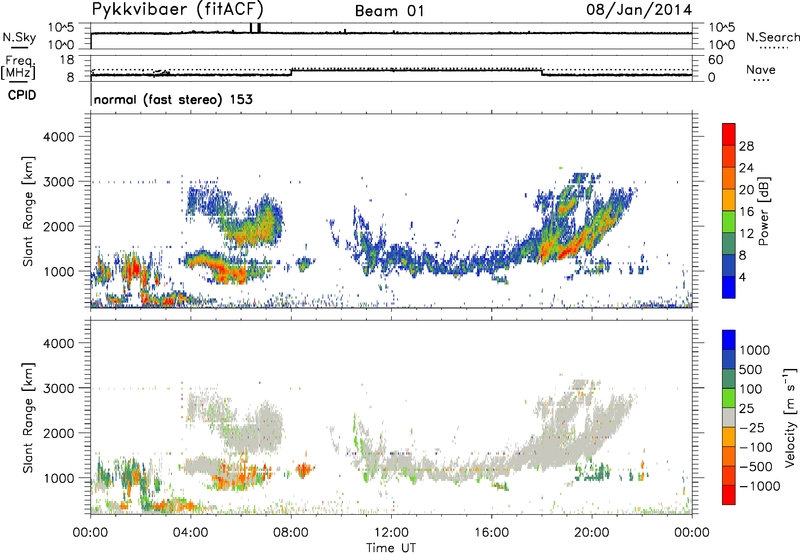800x554 pixels.
Task: Click the gray segment of Velocity color bar
Action: coord(729,417)
